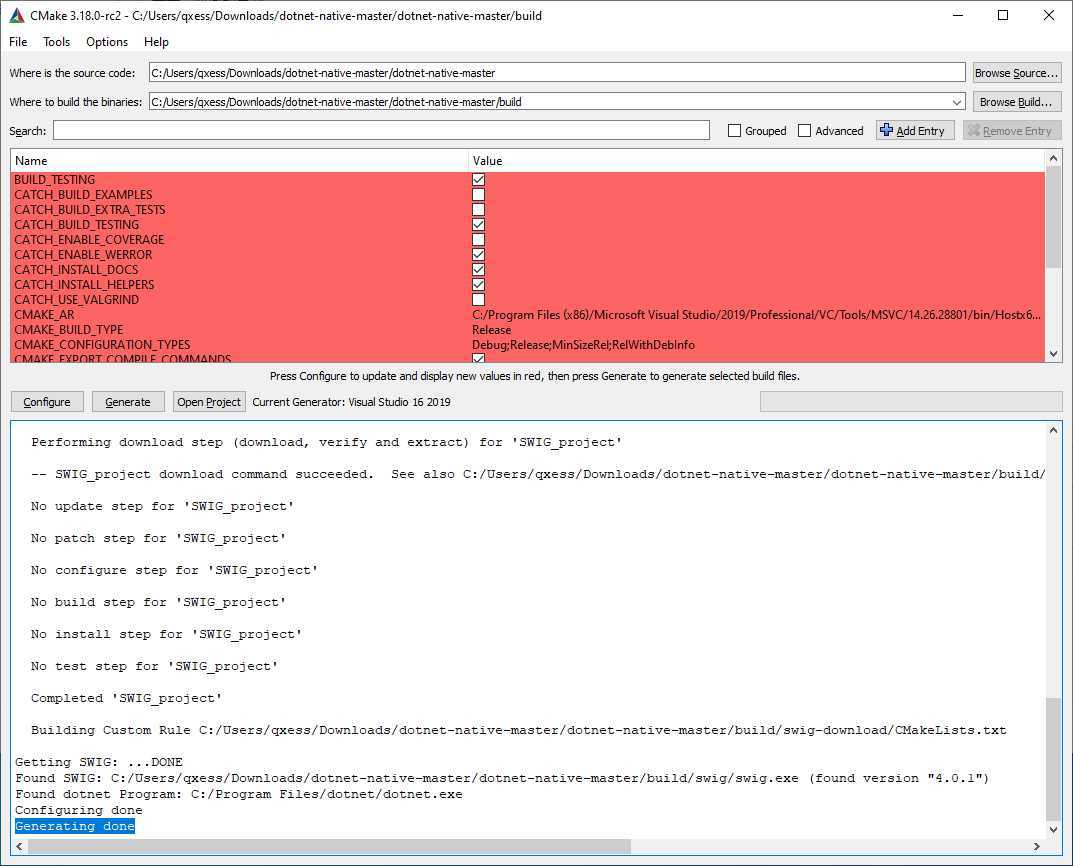Click the highlighted 'Generating done' log line

[75, 826]
